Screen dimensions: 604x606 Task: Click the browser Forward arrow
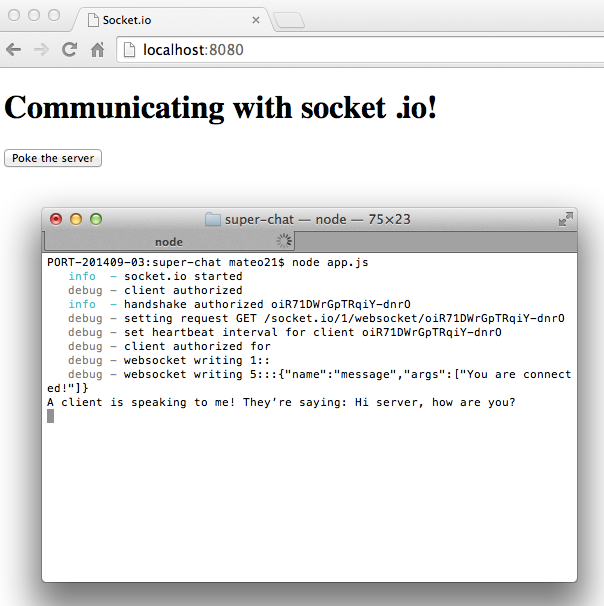point(41,50)
